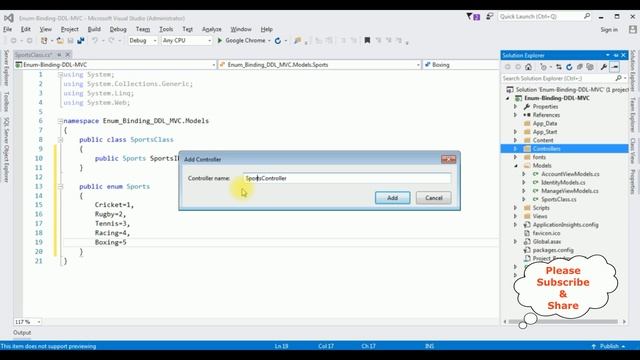Click the Save icon in toolbar
The image size is (640, 360).
click(x=71, y=41)
